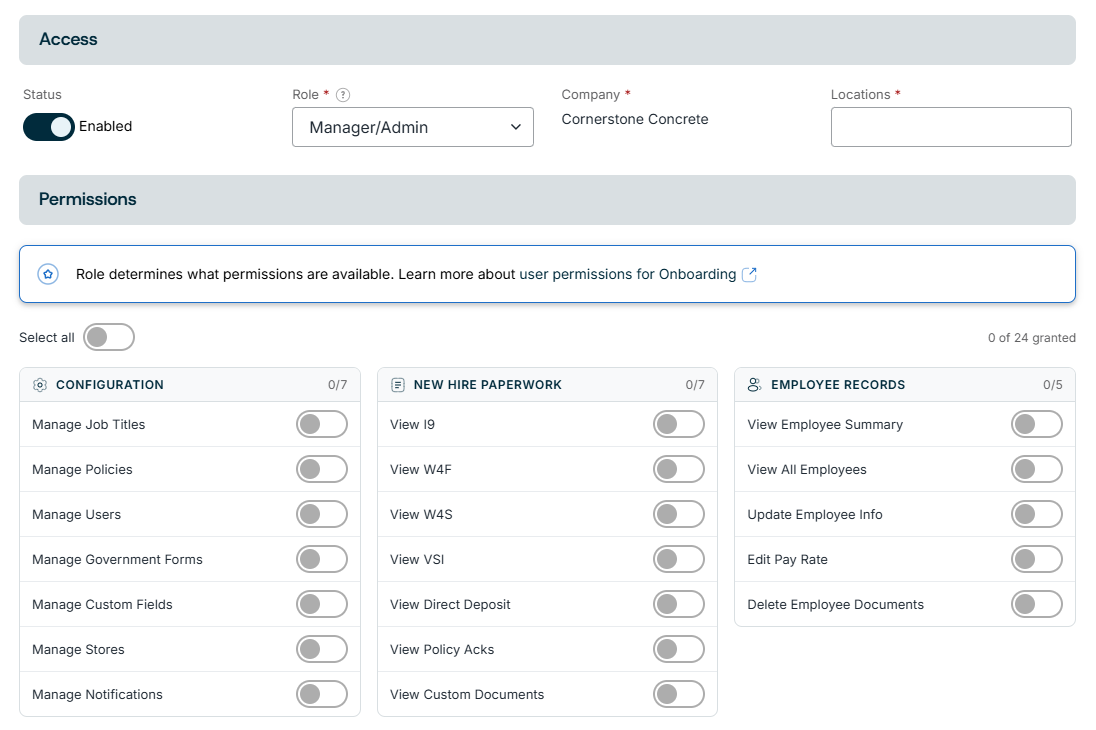Toggle Manage Government Forms permission
Viewport: 1096px width, 730px height.
point(322,559)
